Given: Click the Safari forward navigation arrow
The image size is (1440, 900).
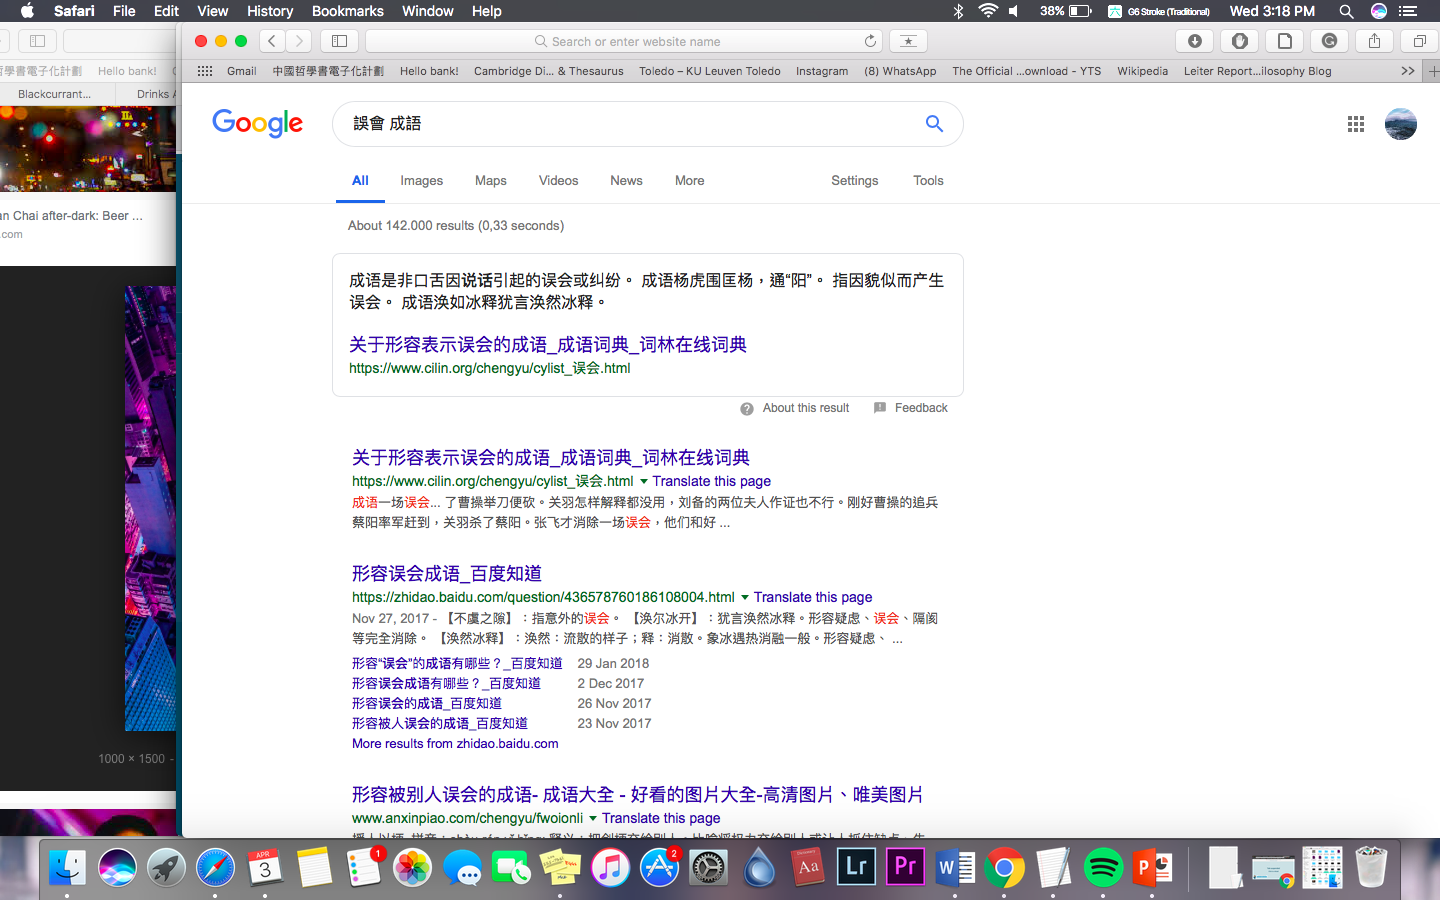Looking at the screenshot, I should [x=298, y=41].
